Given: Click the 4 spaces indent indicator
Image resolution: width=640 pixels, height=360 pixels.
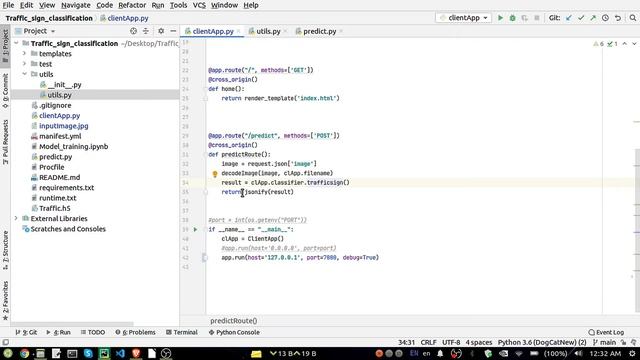Looking at the screenshot, I should [478, 342].
